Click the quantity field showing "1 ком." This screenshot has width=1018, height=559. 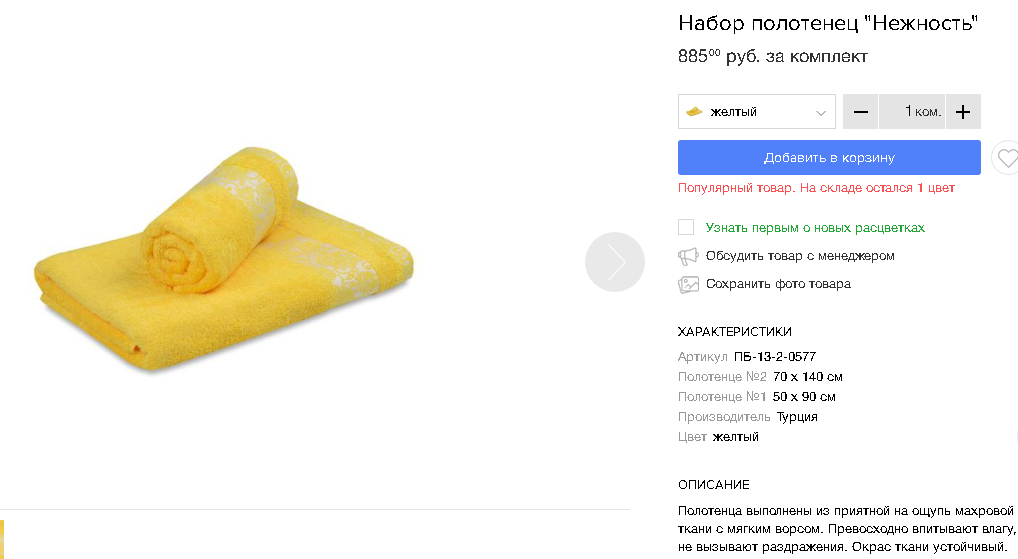[912, 112]
